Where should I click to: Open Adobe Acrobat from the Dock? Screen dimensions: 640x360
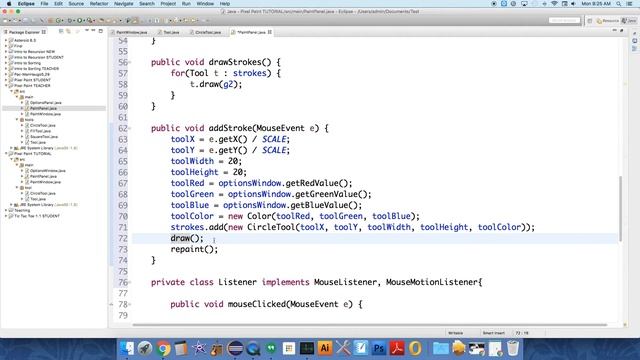(x=397, y=348)
